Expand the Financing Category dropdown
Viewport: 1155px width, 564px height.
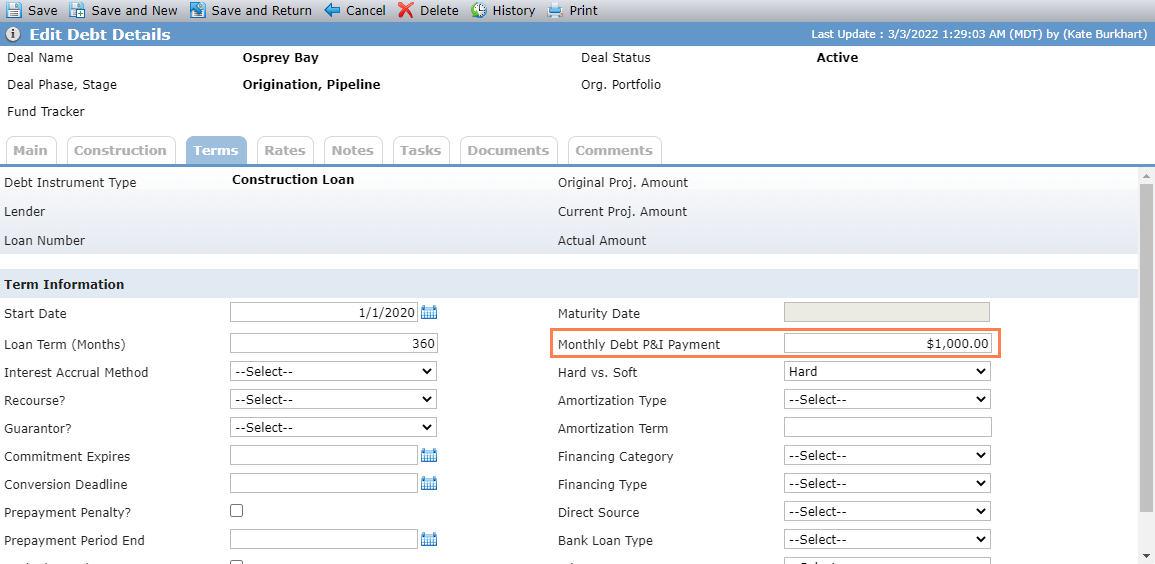[x=887, y=455]
